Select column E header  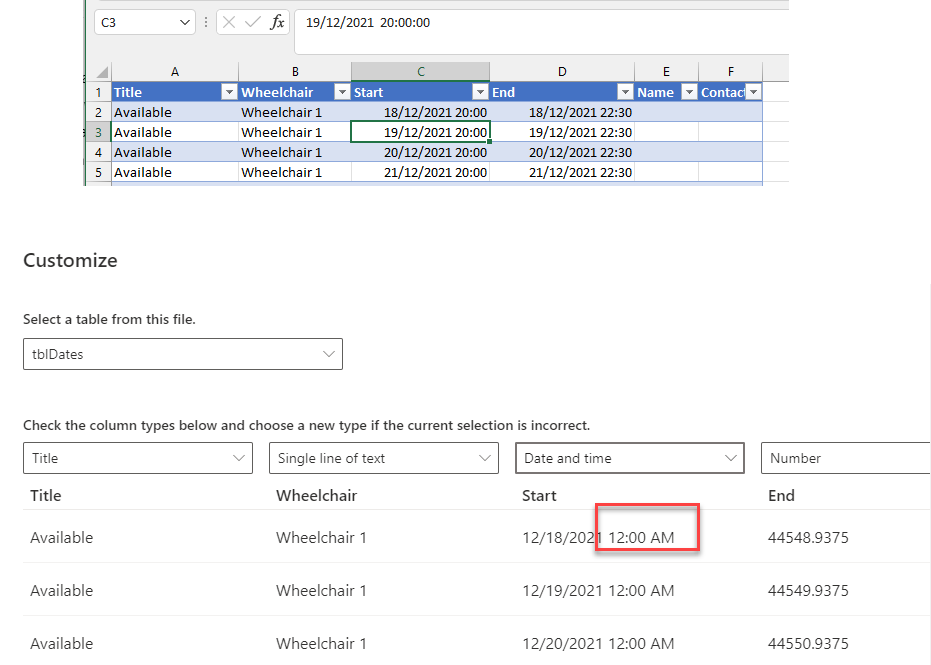[x=666, y=72]
